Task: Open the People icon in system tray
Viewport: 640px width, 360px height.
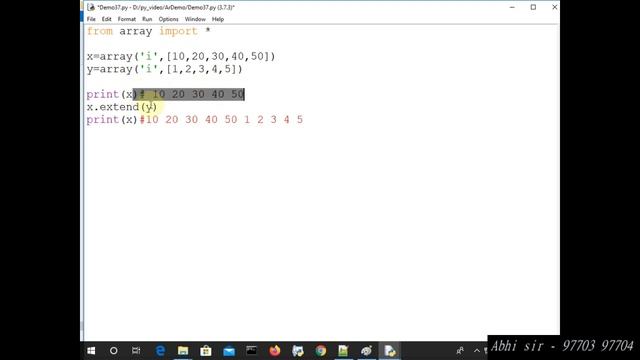Action: pos(460,351)
